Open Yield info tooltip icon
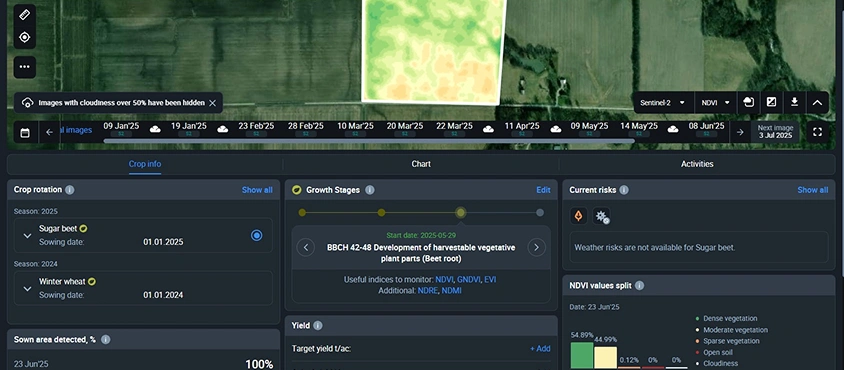The height and width of the screenshot is (370, 844). tap(318, 325)
